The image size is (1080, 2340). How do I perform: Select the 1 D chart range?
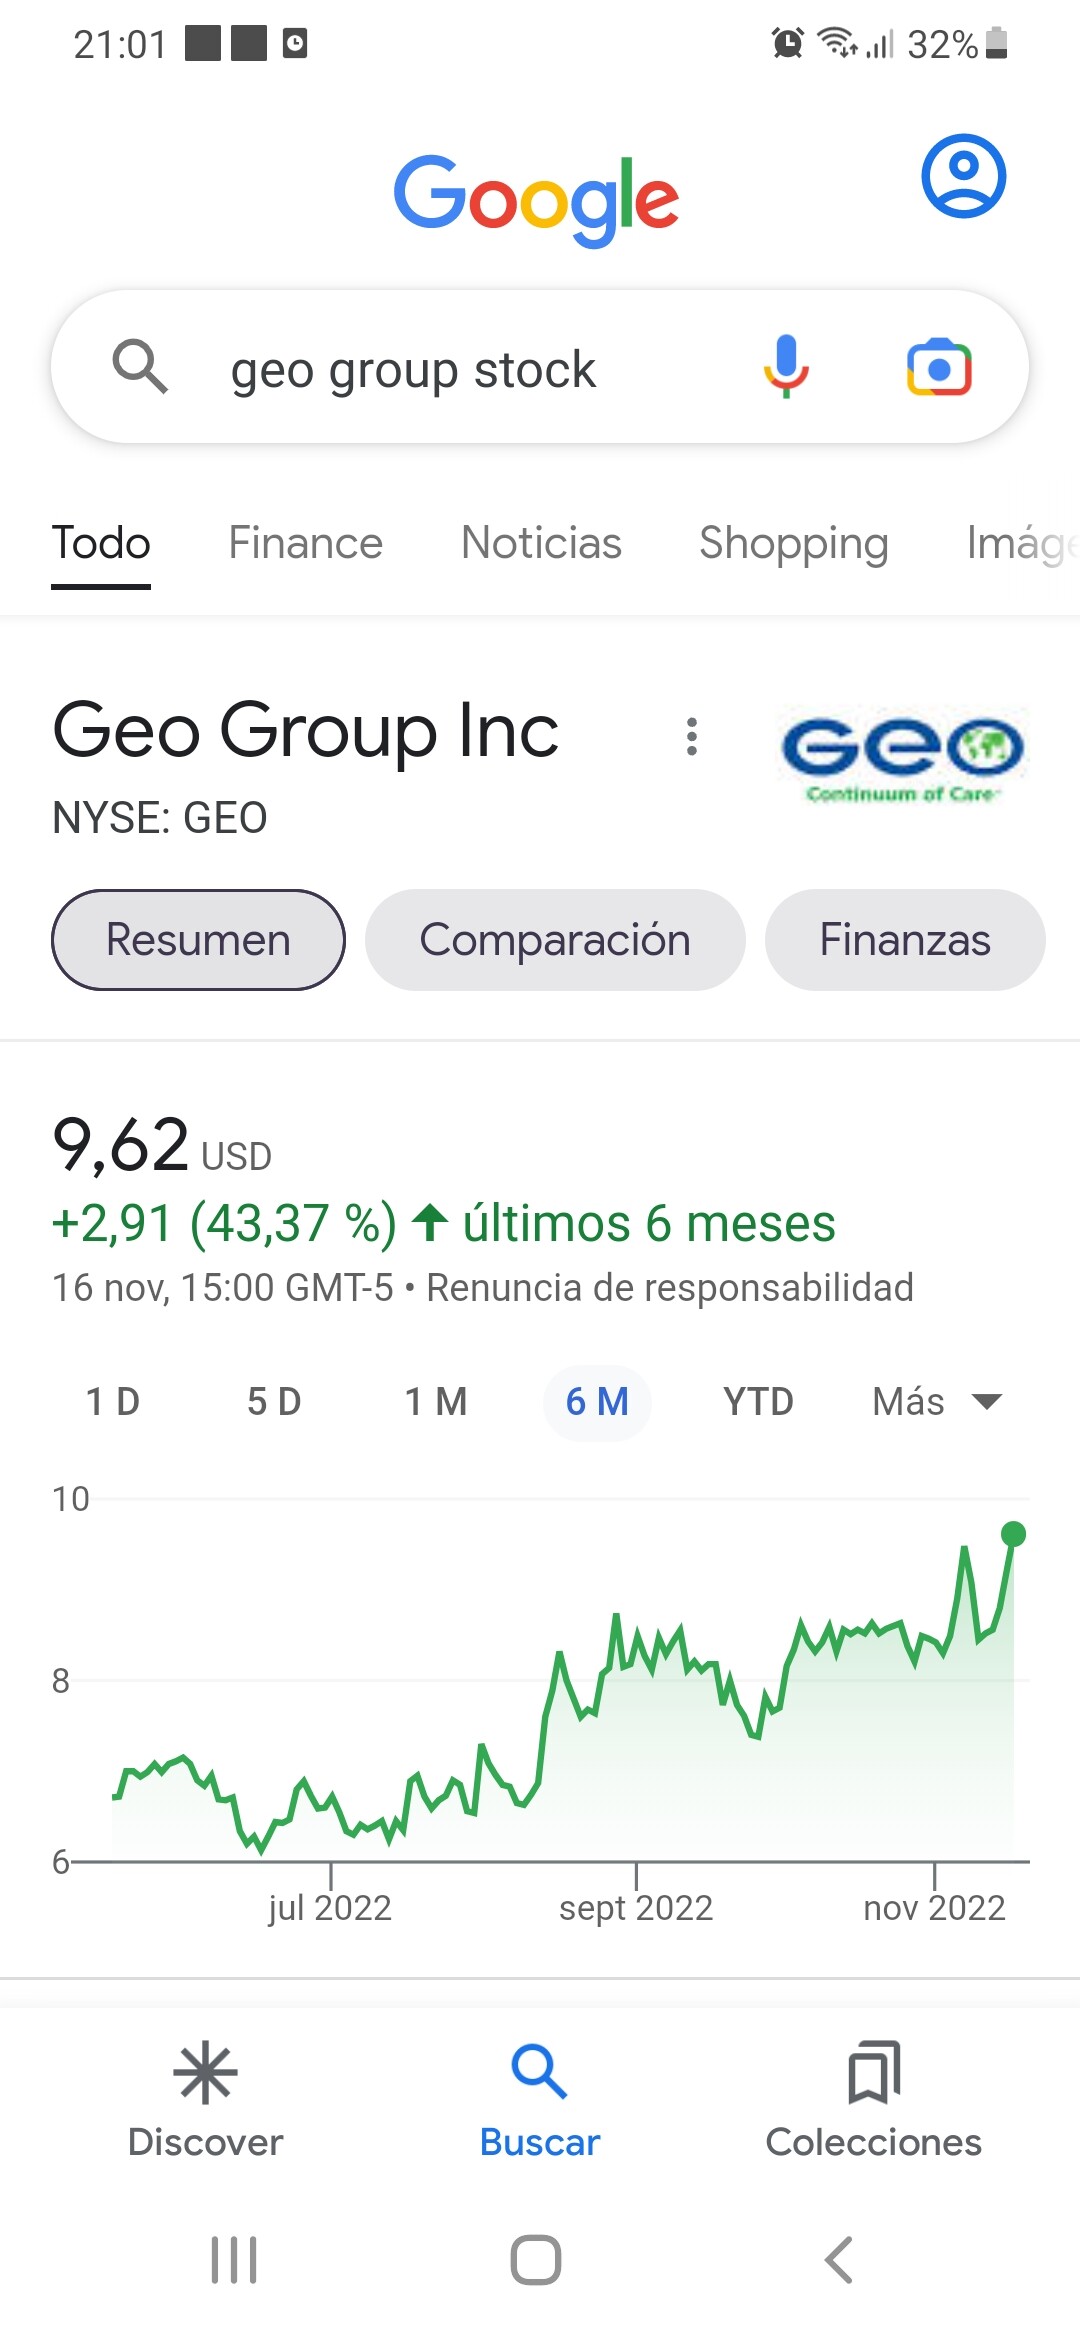point(113,1402)
